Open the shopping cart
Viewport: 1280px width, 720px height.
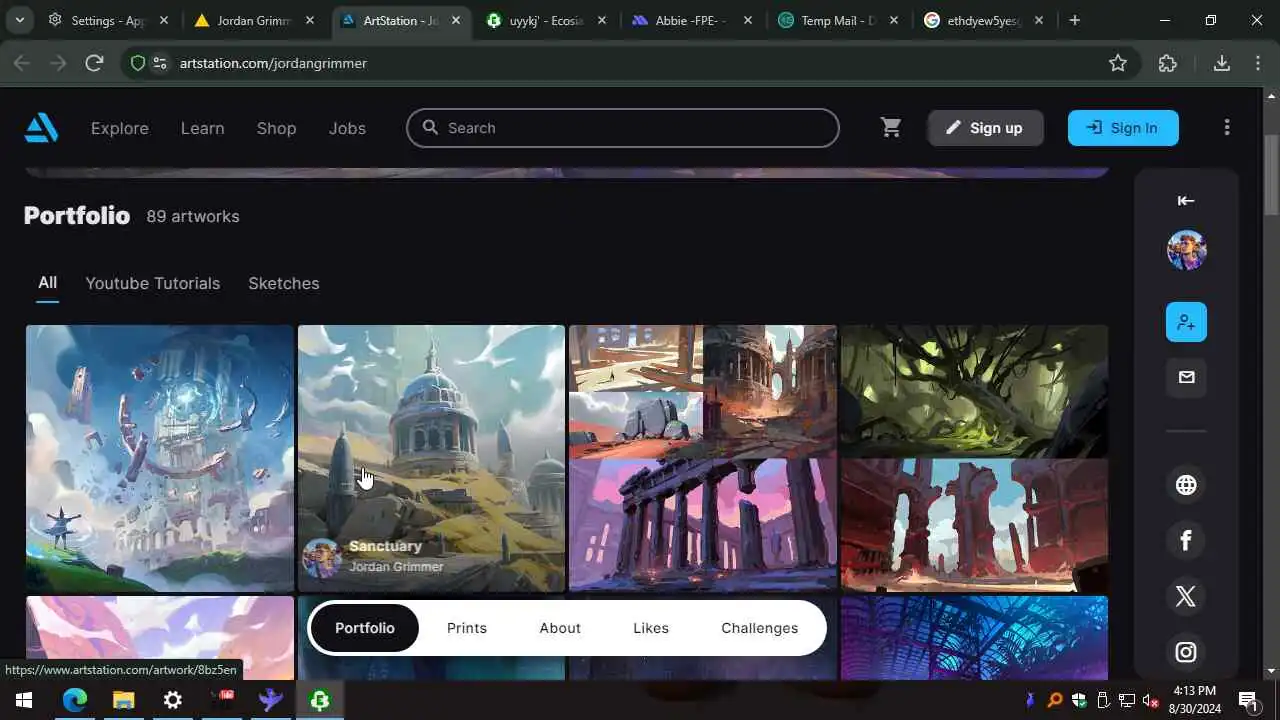coord(891,128)
